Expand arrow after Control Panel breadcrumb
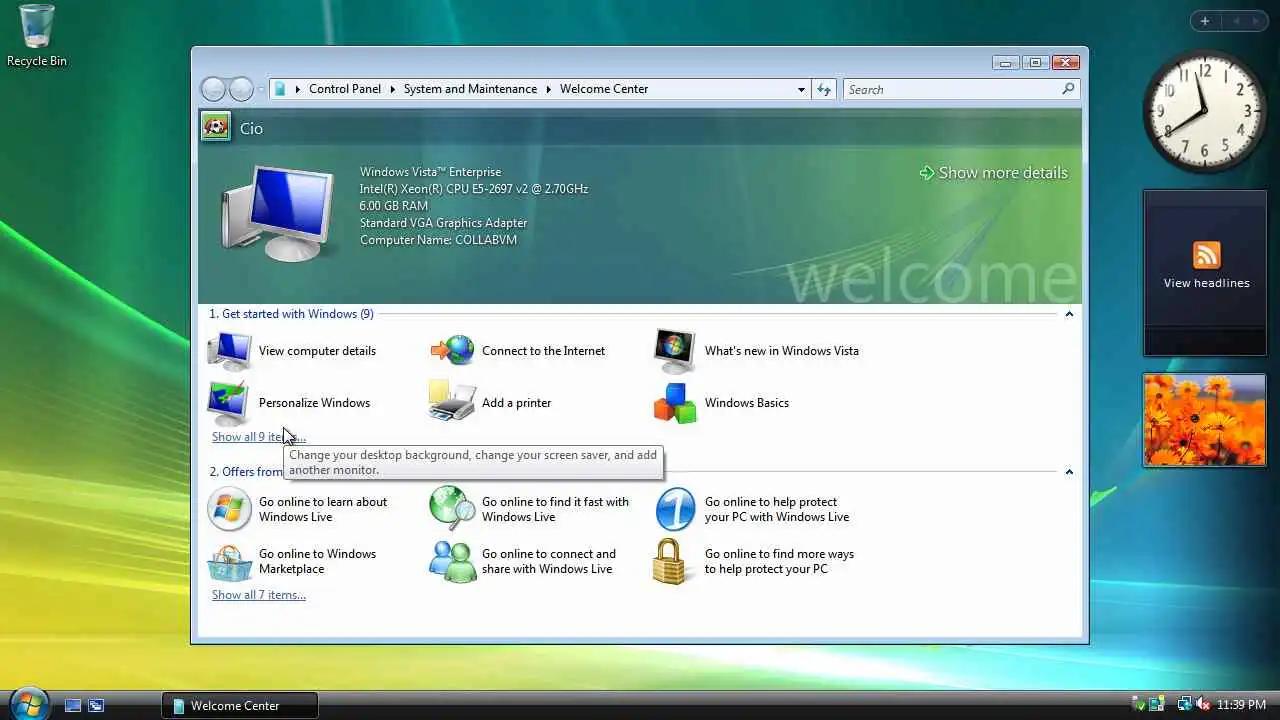Image resolution: width=1280 pixels, height=720 pixels. click(x=392, y=89)
